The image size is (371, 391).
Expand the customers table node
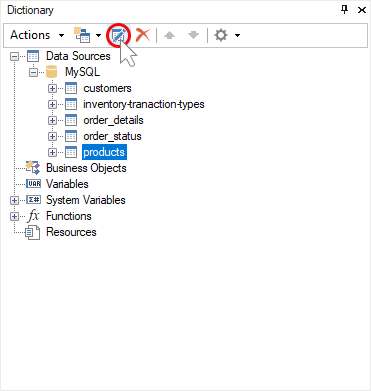point(52,88)
